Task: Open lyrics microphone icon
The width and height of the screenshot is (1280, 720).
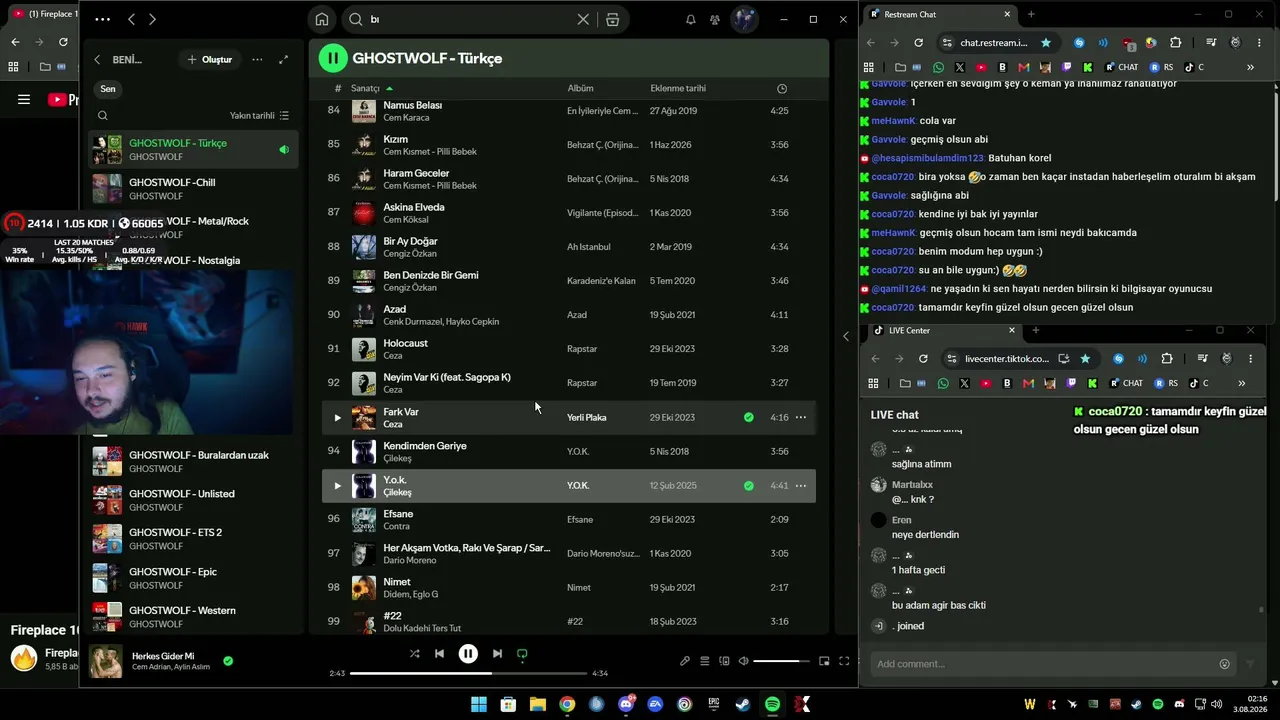Action: point(685,661)
